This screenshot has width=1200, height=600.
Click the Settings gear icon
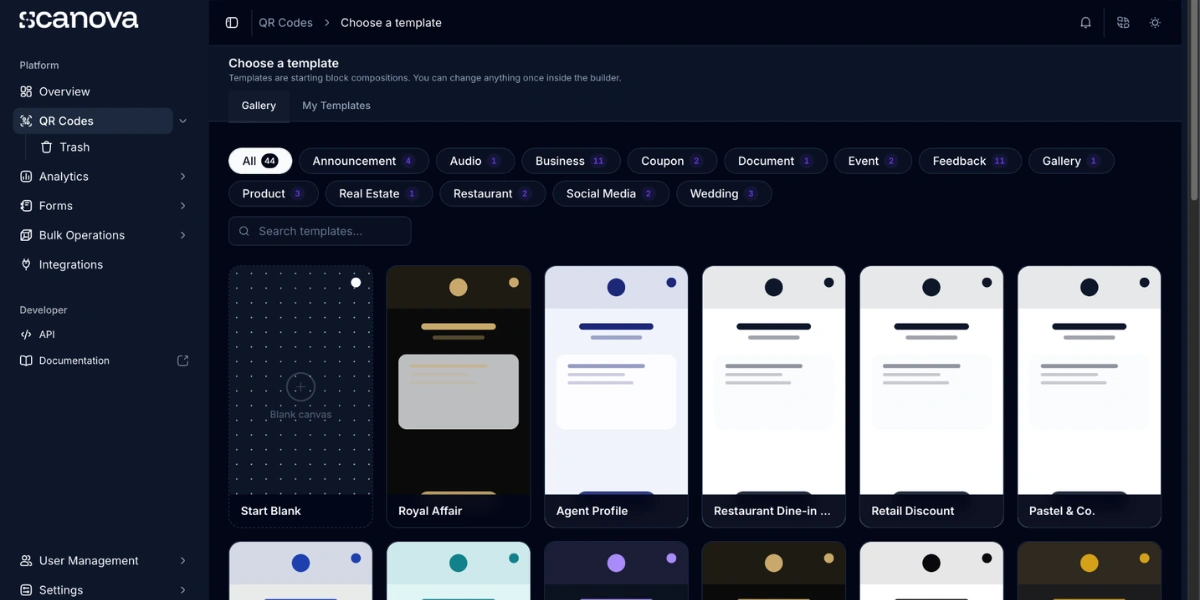26,590
